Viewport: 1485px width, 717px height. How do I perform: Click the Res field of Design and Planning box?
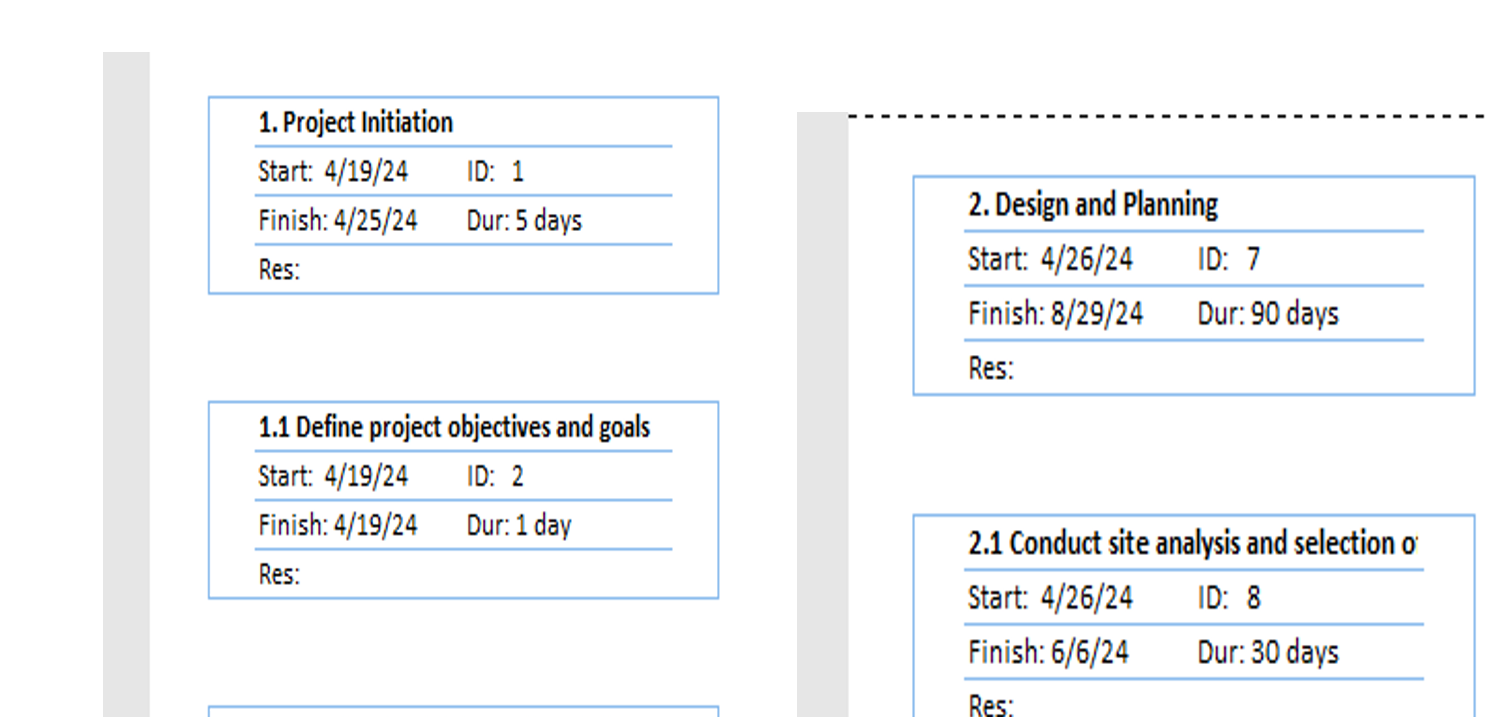pyautogui.click(x=991, y=369)
